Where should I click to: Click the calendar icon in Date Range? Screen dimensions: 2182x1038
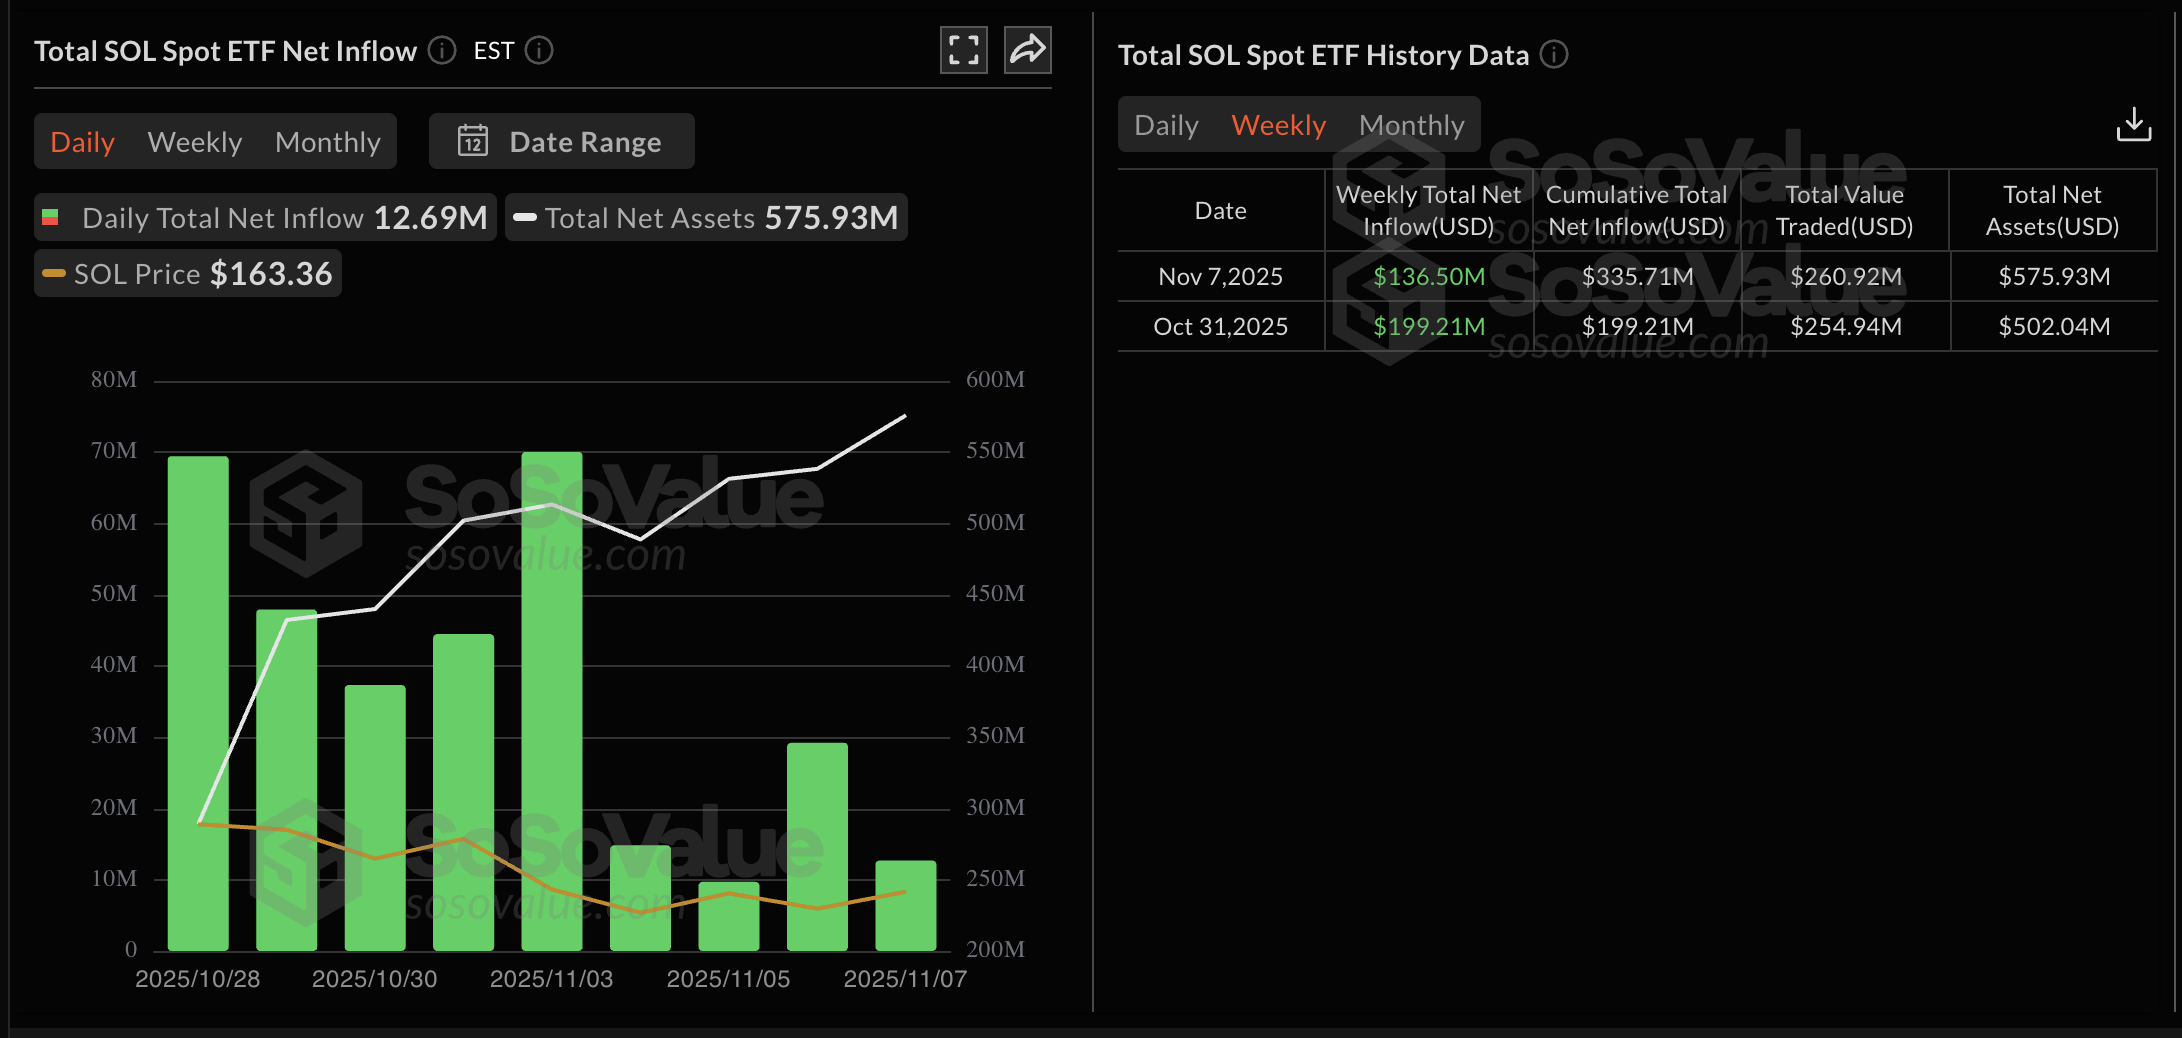[474, 141]
